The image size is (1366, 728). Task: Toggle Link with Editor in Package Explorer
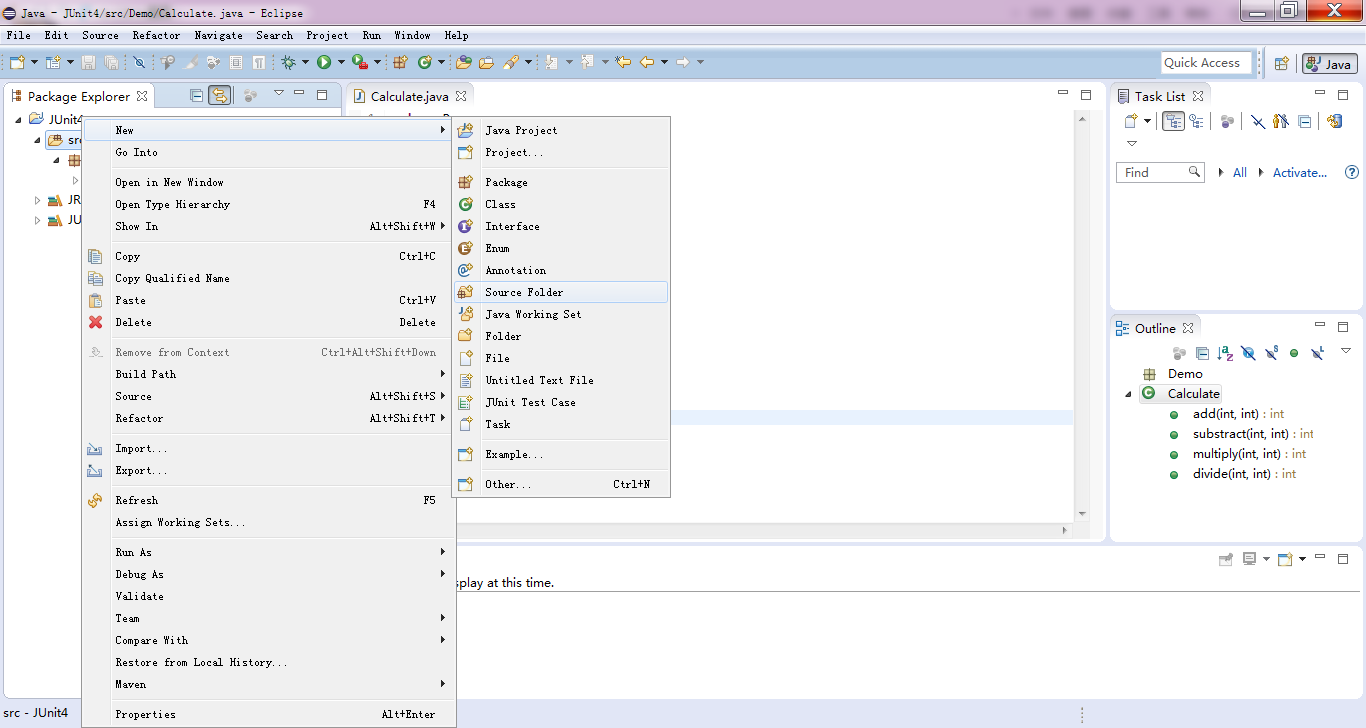click(220, 96)
